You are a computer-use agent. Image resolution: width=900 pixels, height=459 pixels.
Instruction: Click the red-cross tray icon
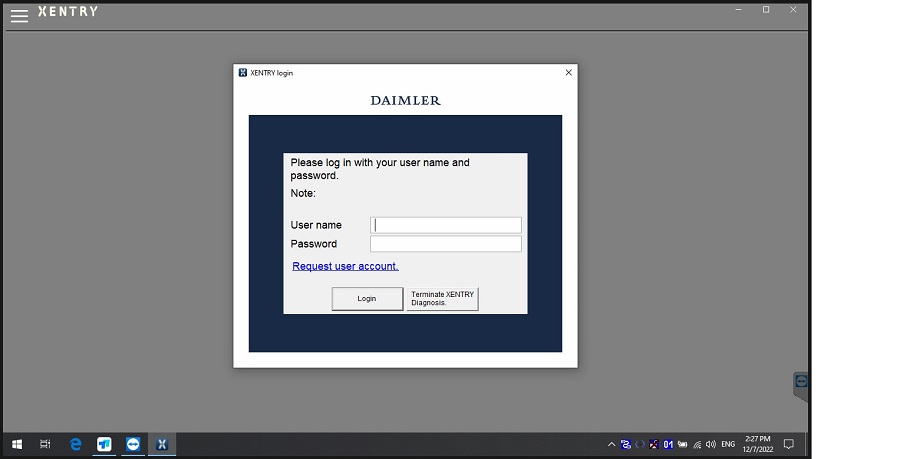(x=654, y=444)
